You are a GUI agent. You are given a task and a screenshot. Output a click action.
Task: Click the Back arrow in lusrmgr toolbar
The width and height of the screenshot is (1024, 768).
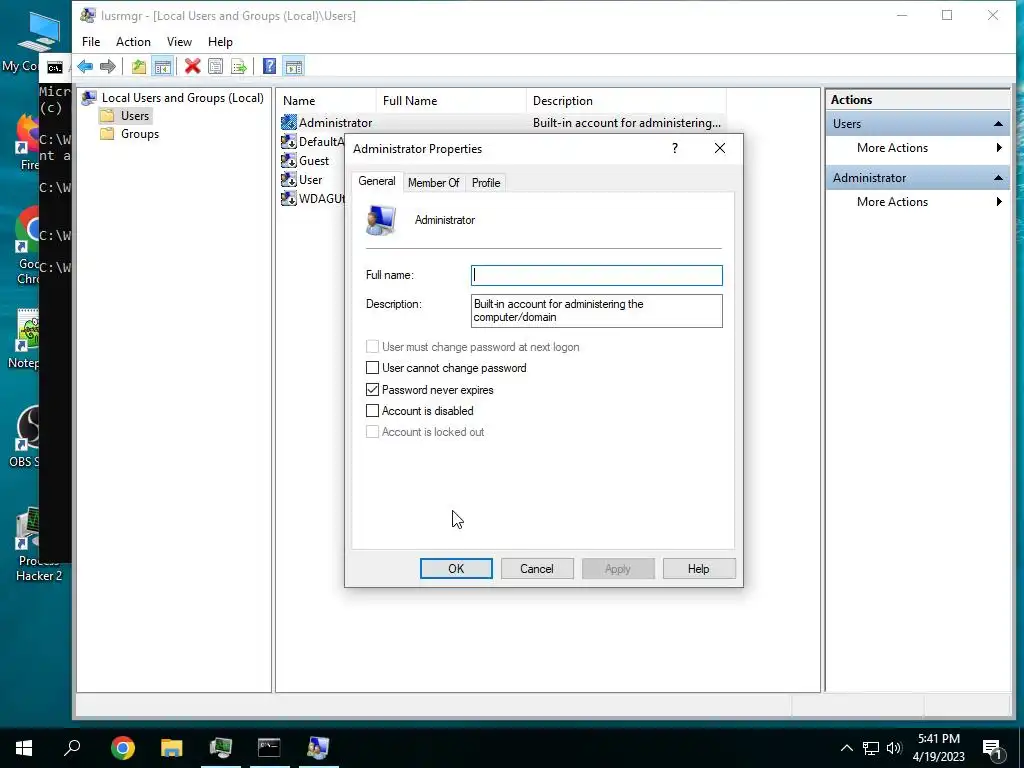tap(85, 66)
